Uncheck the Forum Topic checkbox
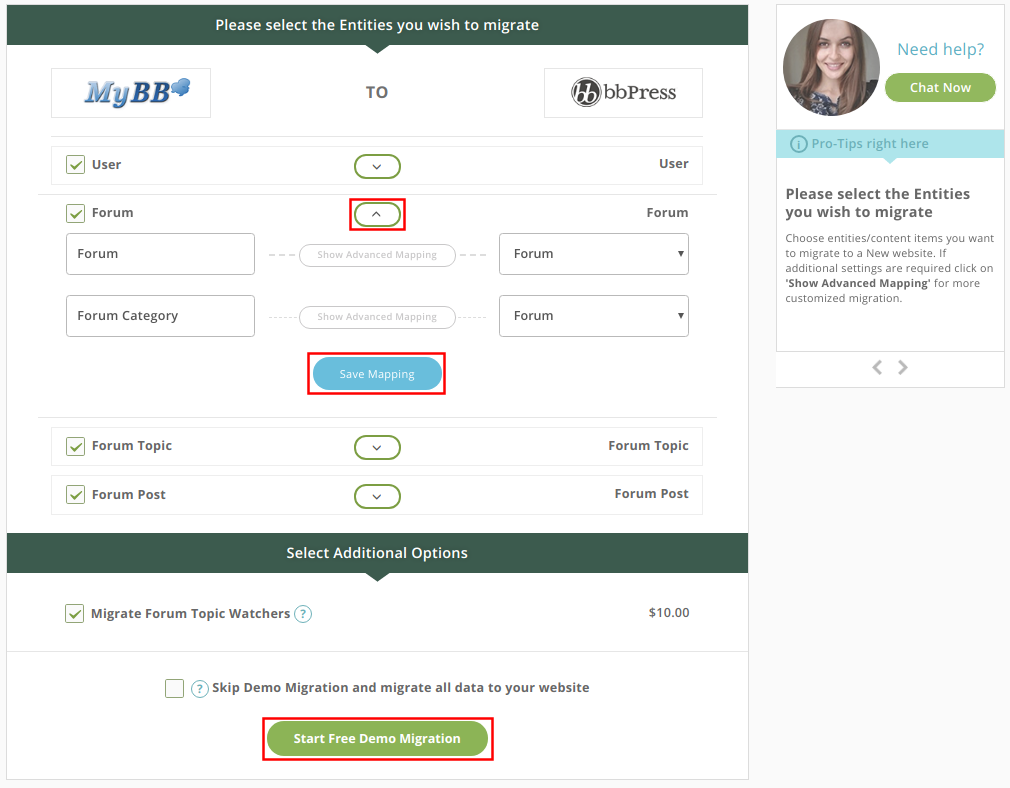Screen dimensions: 1010x788 (75, 446)
